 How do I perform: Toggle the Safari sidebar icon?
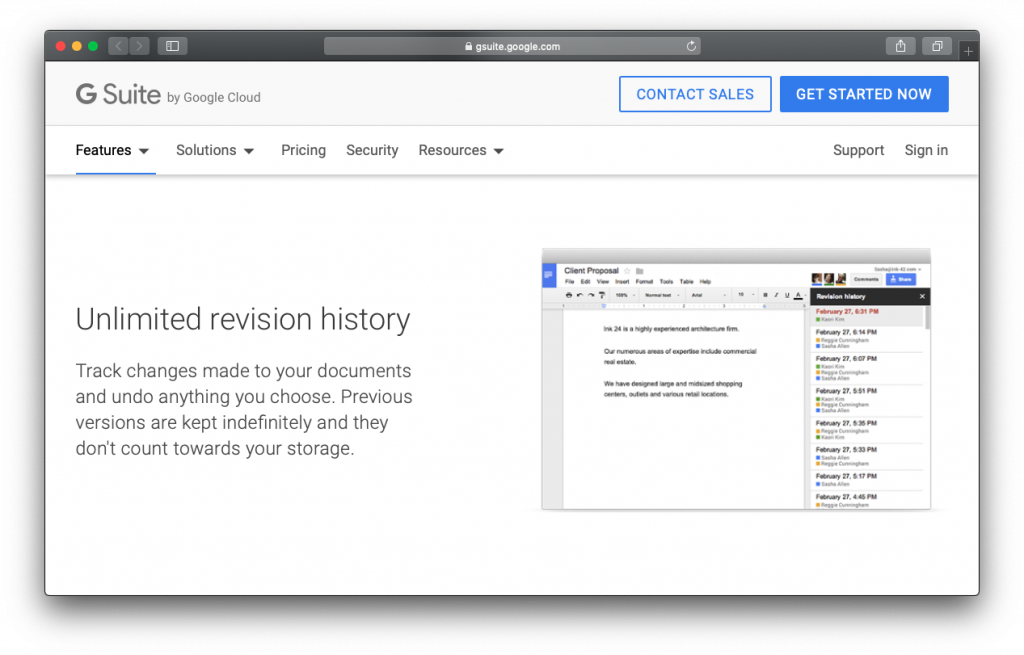(172, 46)
